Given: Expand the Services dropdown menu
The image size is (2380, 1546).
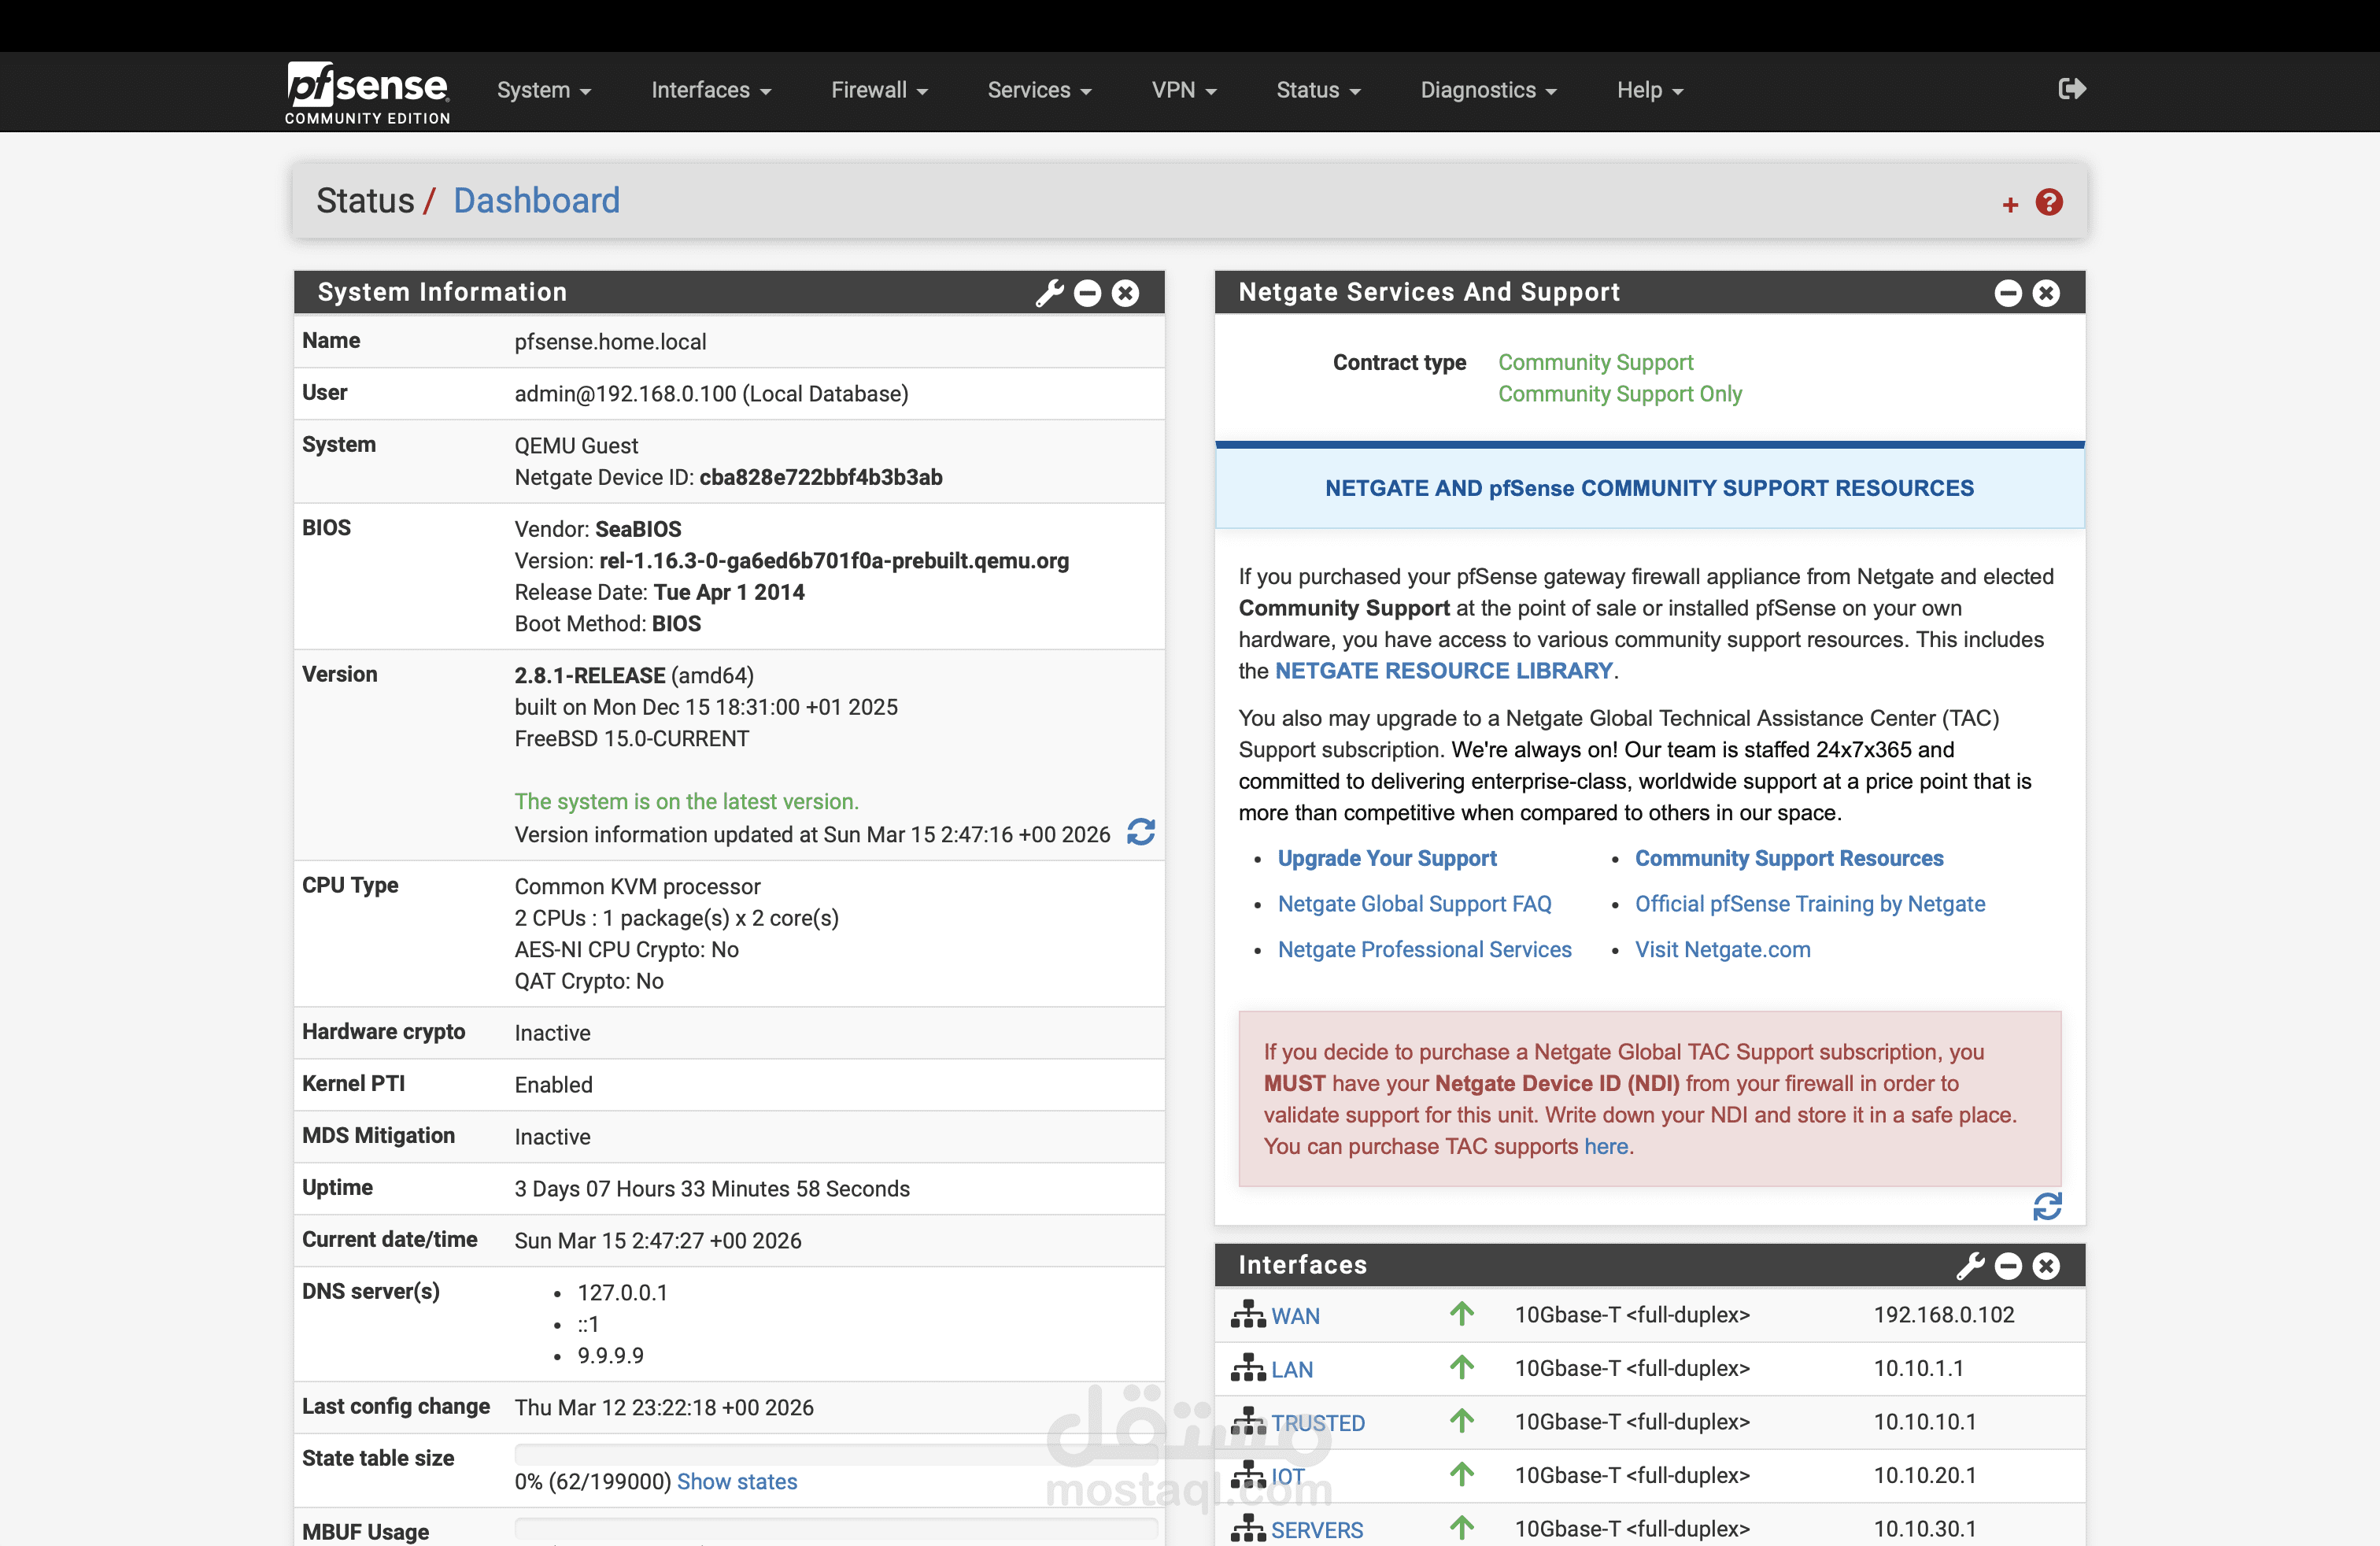Looking at the screenshot, I should click(x=1039, y=90).
